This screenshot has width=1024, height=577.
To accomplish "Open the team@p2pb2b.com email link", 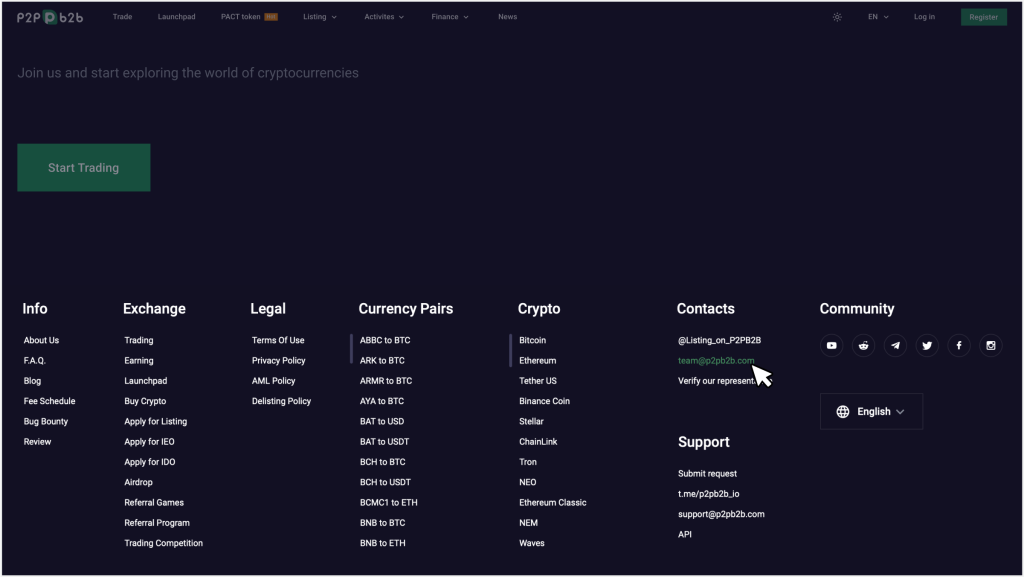I will click(x=714, y=361).
